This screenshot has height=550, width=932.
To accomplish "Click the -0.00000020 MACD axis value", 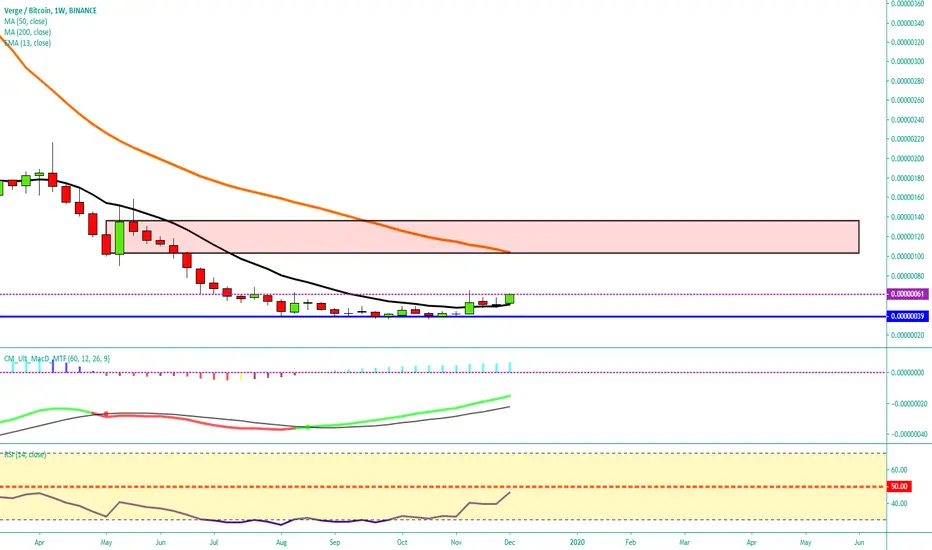I will tap(907, 403).
